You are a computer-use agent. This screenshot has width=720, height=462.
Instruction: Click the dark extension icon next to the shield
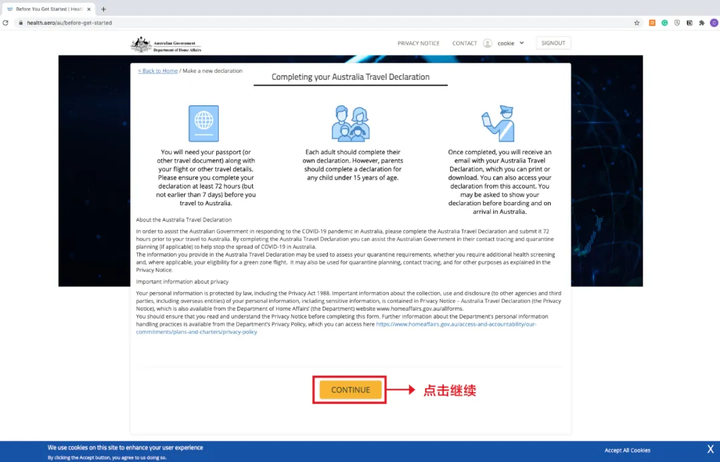pyautogui.click(x=689, y=23)
